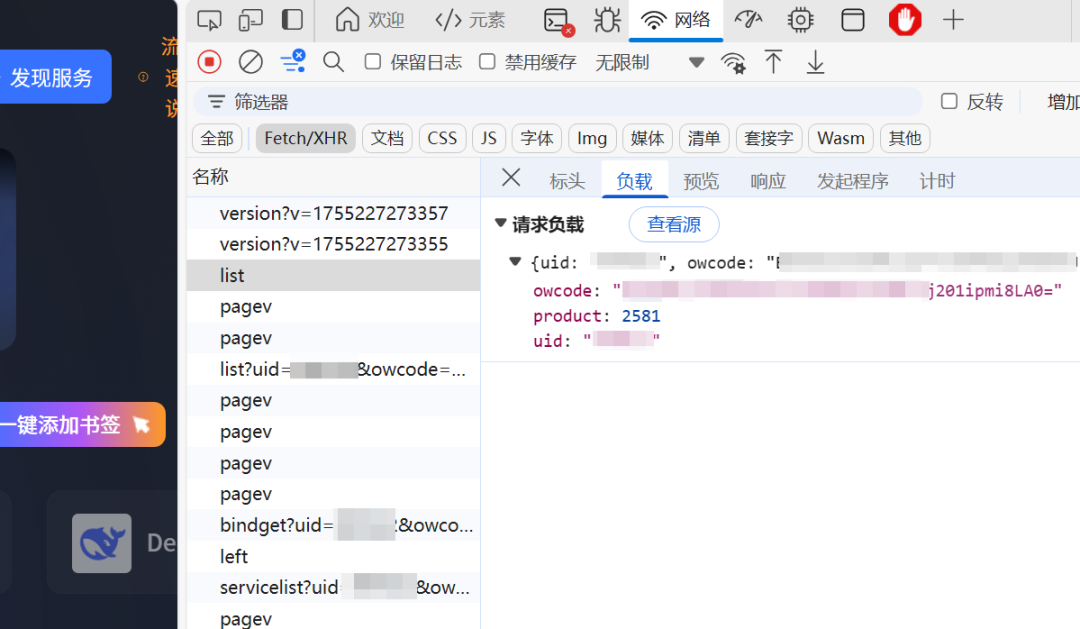The width and height of the screenshot is (1080, 629).
Task: Click the 发现服务 button on the page
Action: (55, 77)
